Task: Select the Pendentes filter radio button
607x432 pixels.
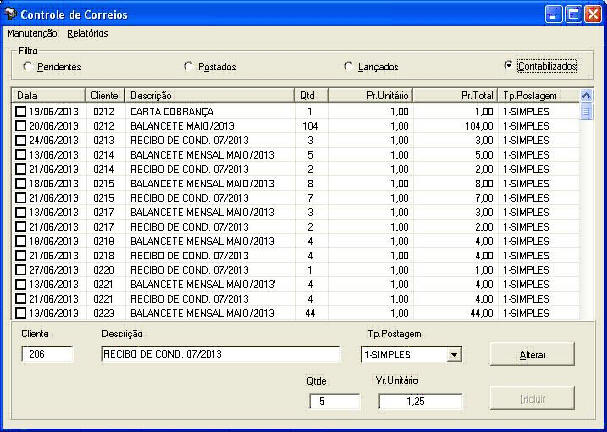Action: click(x=27, y=67)
